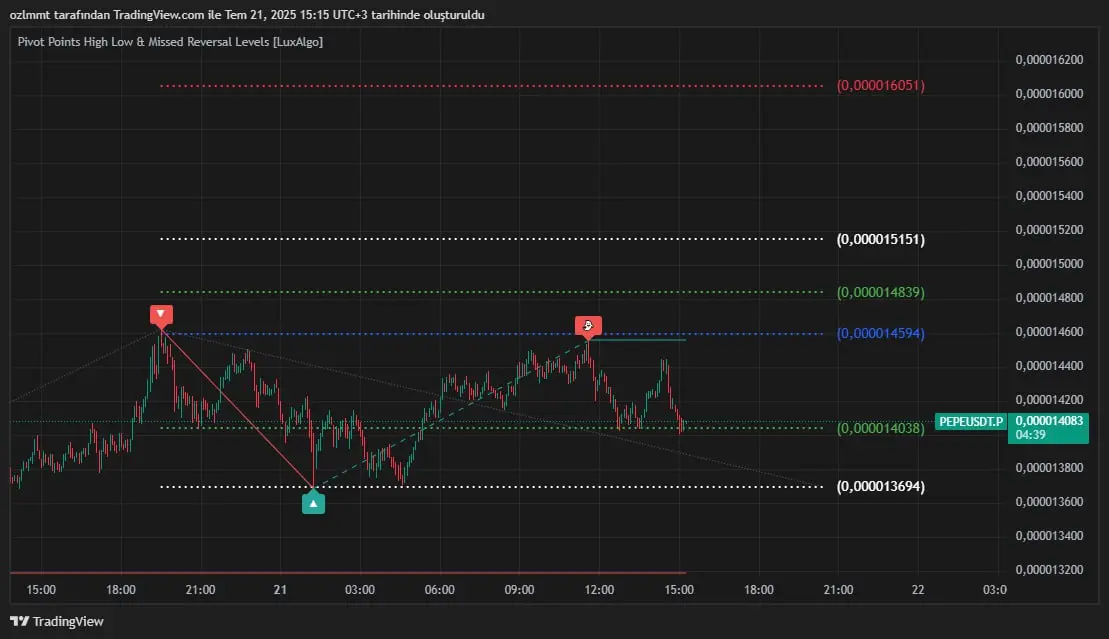Click the 15:00 time label at the axis start

[41, 589]
